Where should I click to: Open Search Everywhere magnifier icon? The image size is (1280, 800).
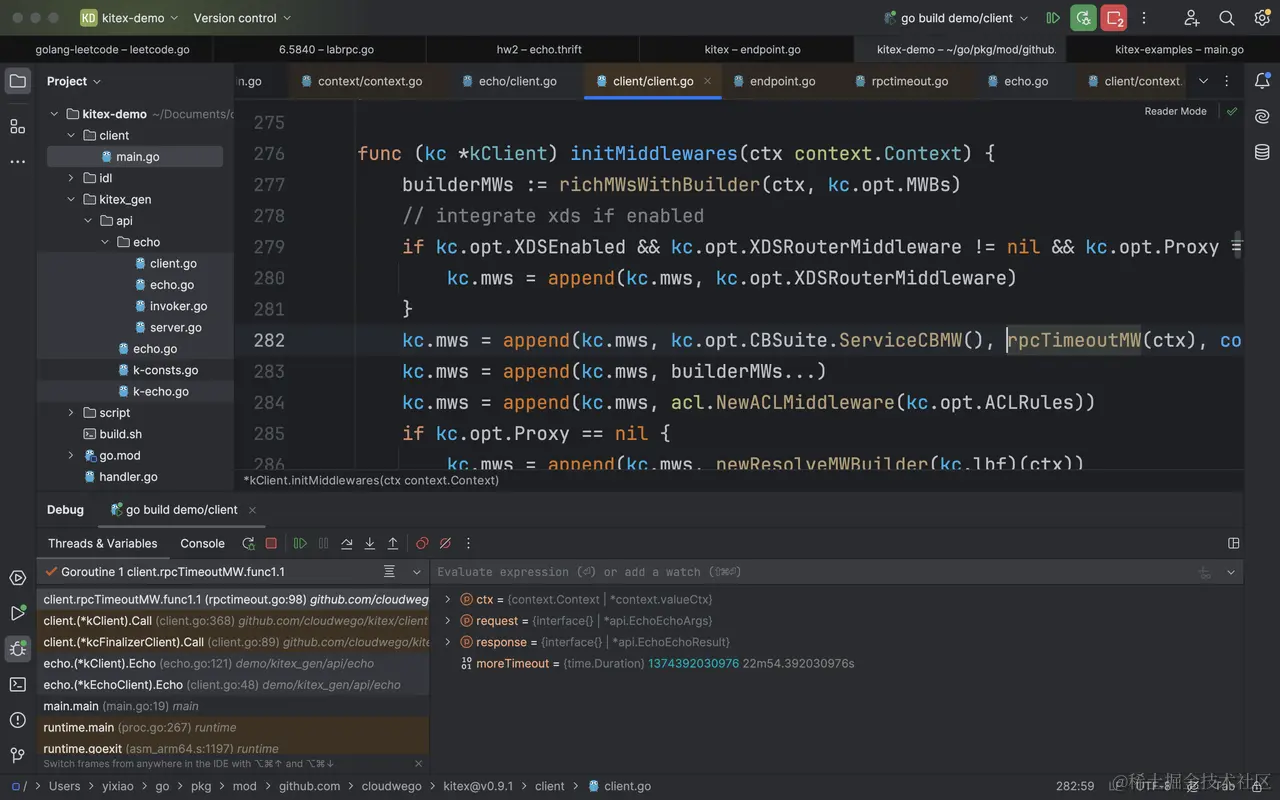[1227, 18]
